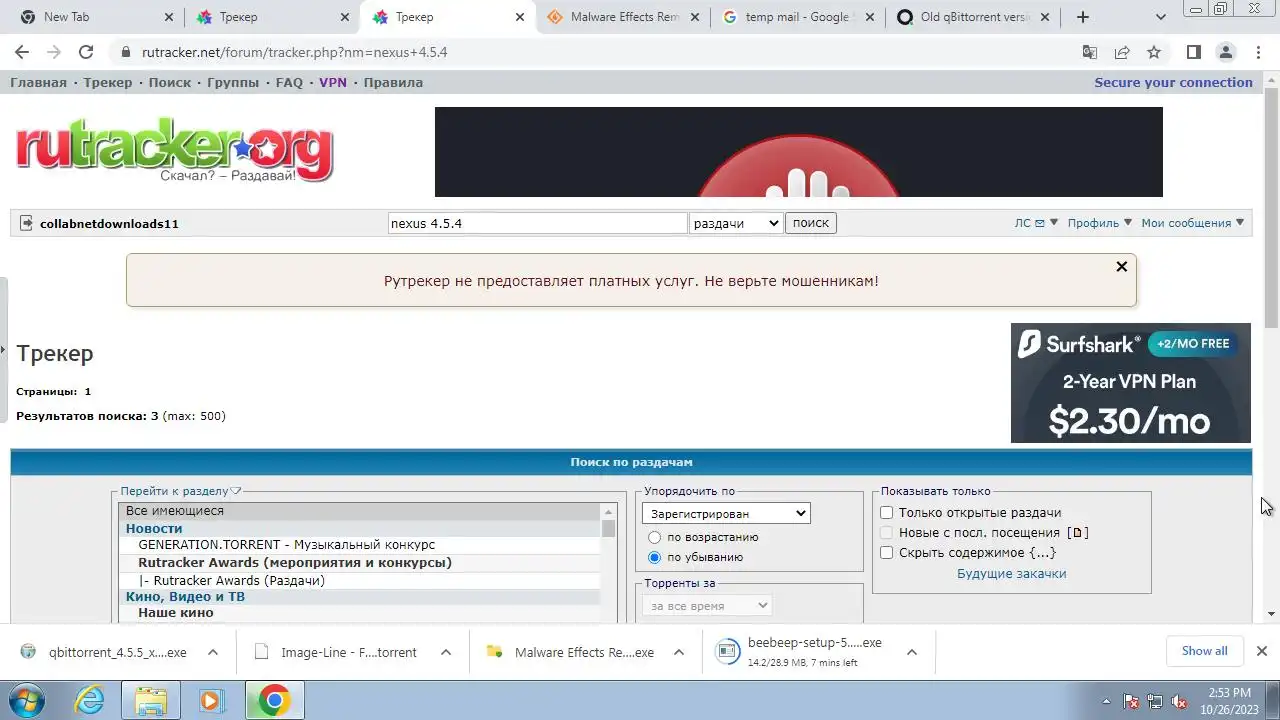1280x720 pixels.
Task: Select the по возрастанию radio button
Action: click(655, 537)
